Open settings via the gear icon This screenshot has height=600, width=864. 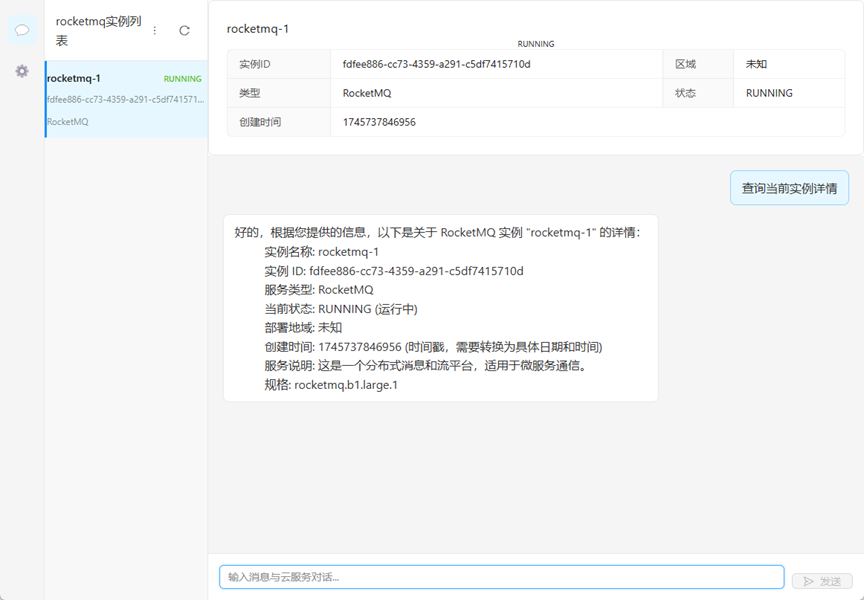point(22,71)
